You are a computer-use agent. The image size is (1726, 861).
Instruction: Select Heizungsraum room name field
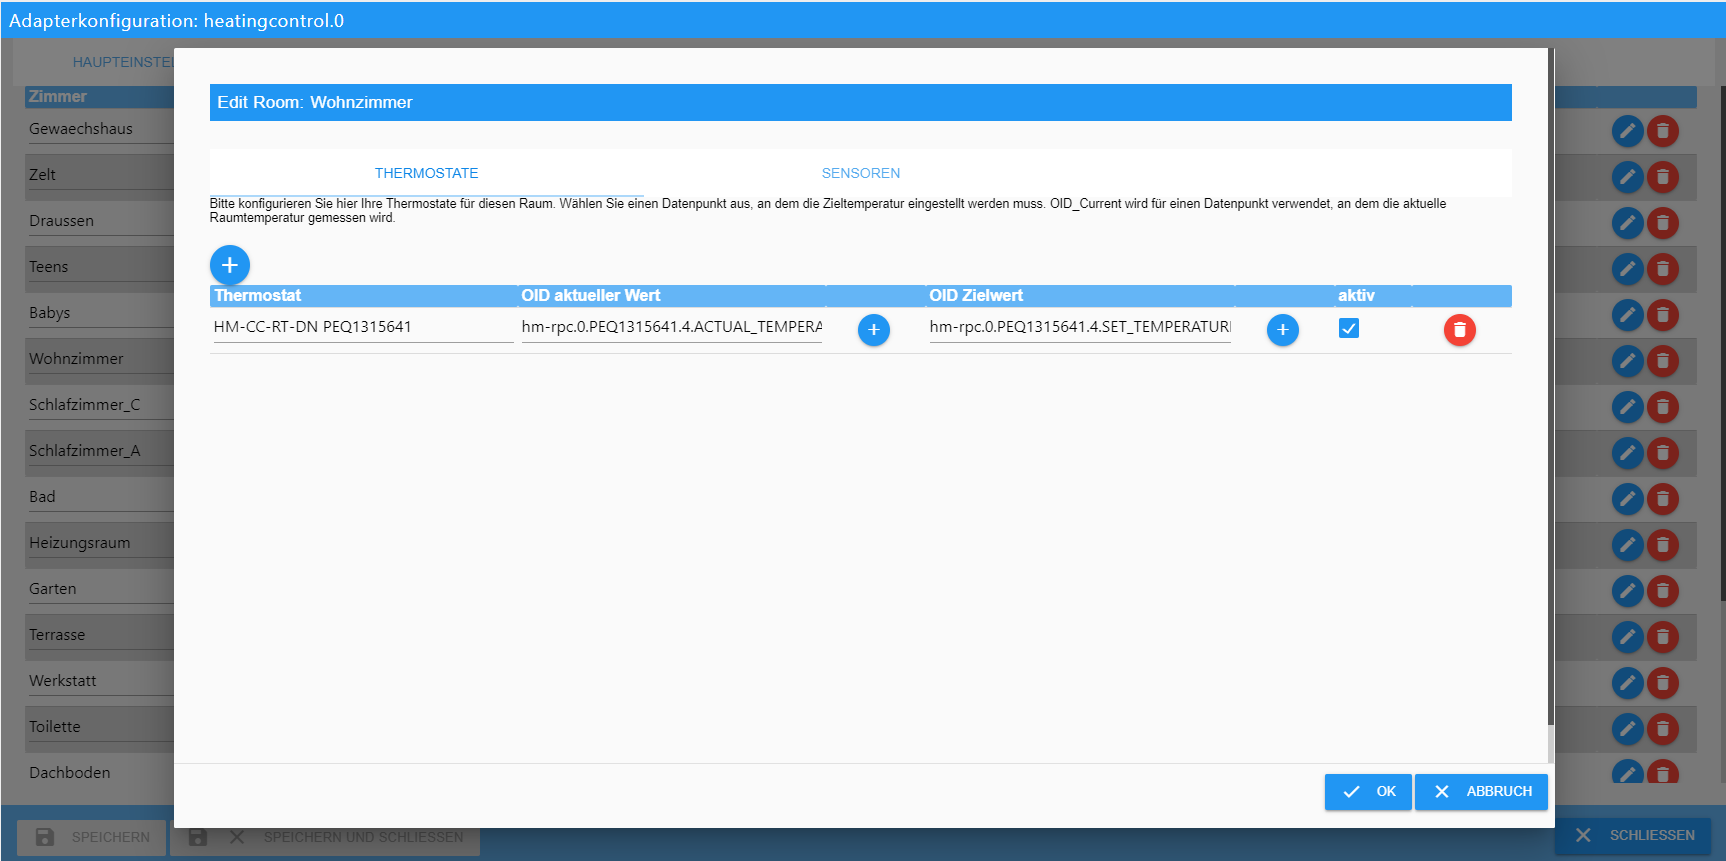point(100,543)
